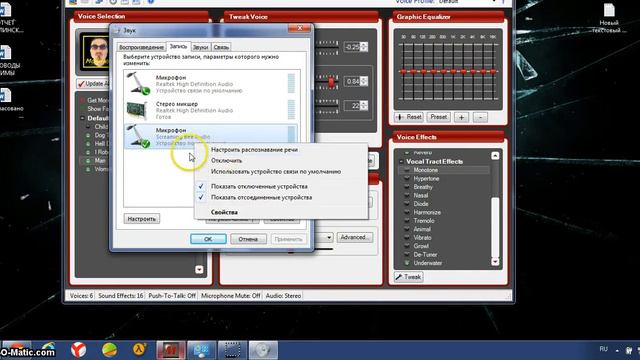The height and width of the screenshot is (360, 640).
Task: Click the Advanced button
Action: (355, 237)
